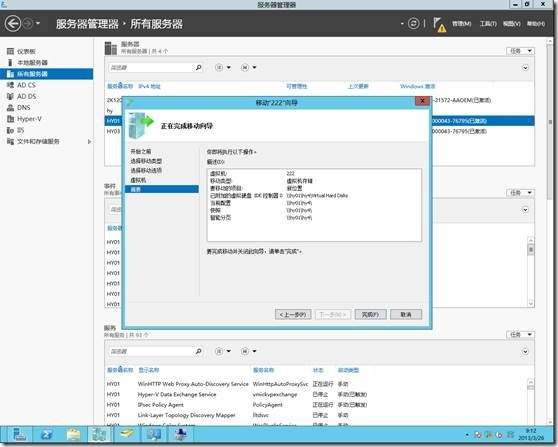
Task: Go to wizard step 虚拟机
Action: pos(138,180)
